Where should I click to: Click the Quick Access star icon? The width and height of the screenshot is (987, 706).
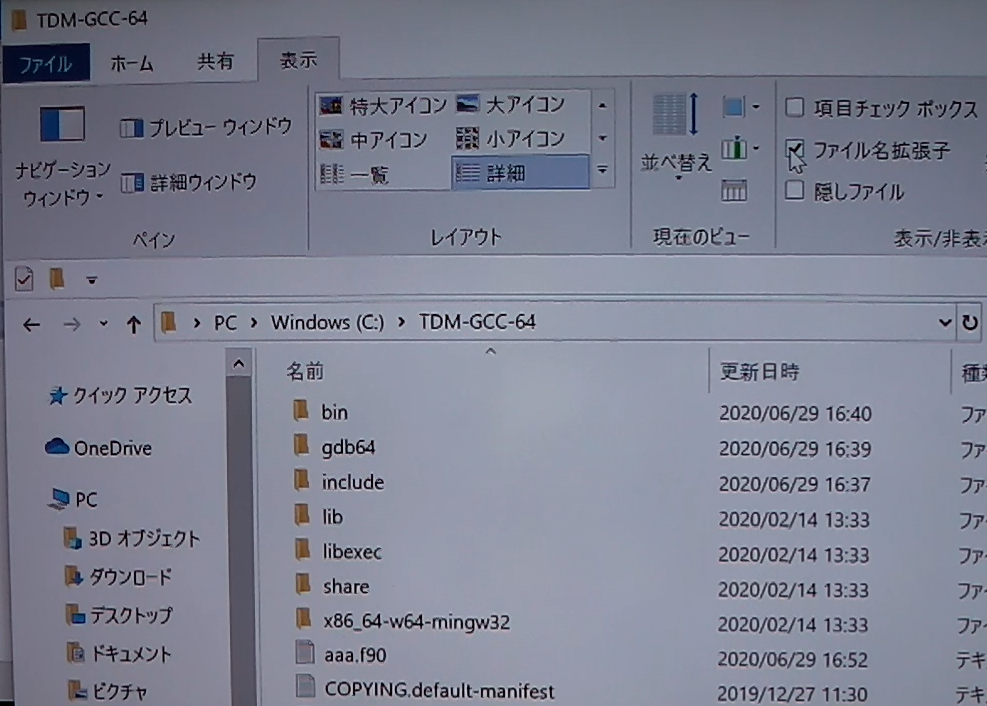pyautogui.click(x=58, y=395)
